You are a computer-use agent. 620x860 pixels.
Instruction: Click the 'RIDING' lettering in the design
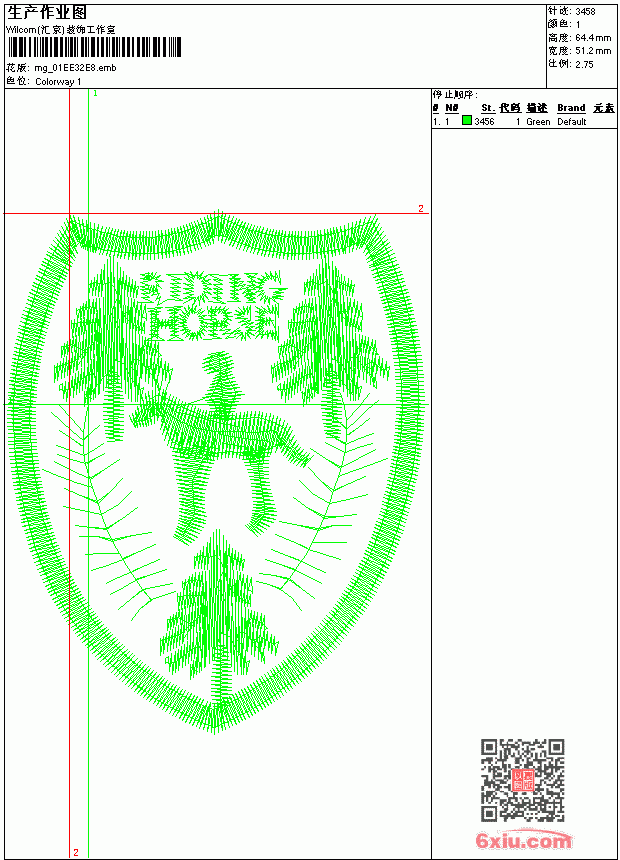213,286
